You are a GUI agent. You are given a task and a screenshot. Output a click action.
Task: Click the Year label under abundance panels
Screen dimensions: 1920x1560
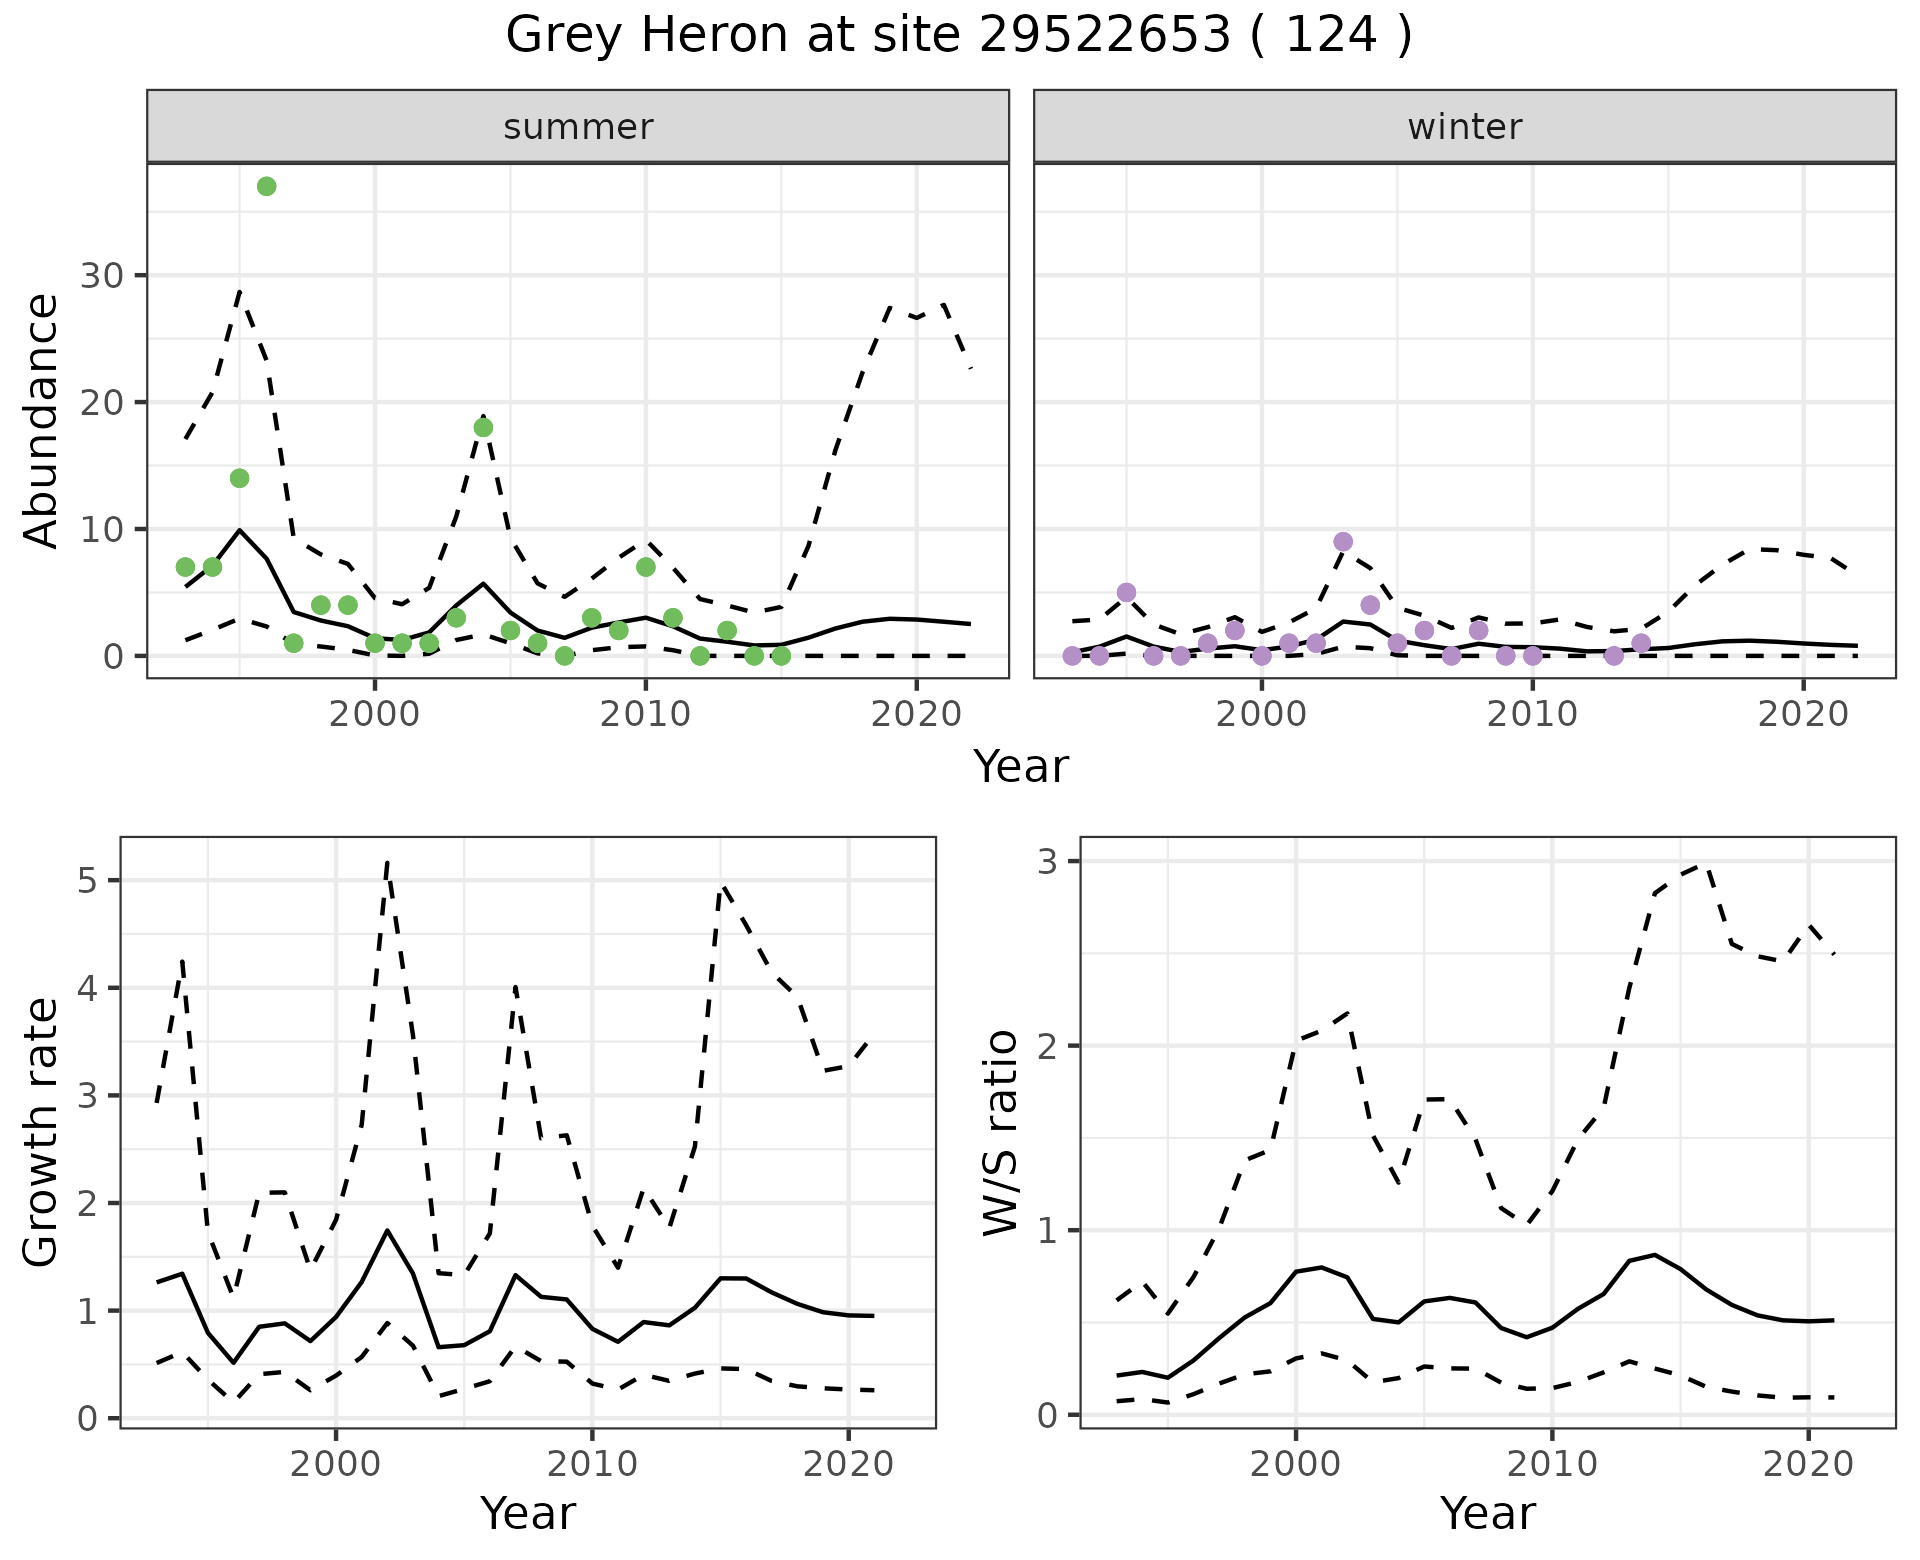(x=1021, y=767)
